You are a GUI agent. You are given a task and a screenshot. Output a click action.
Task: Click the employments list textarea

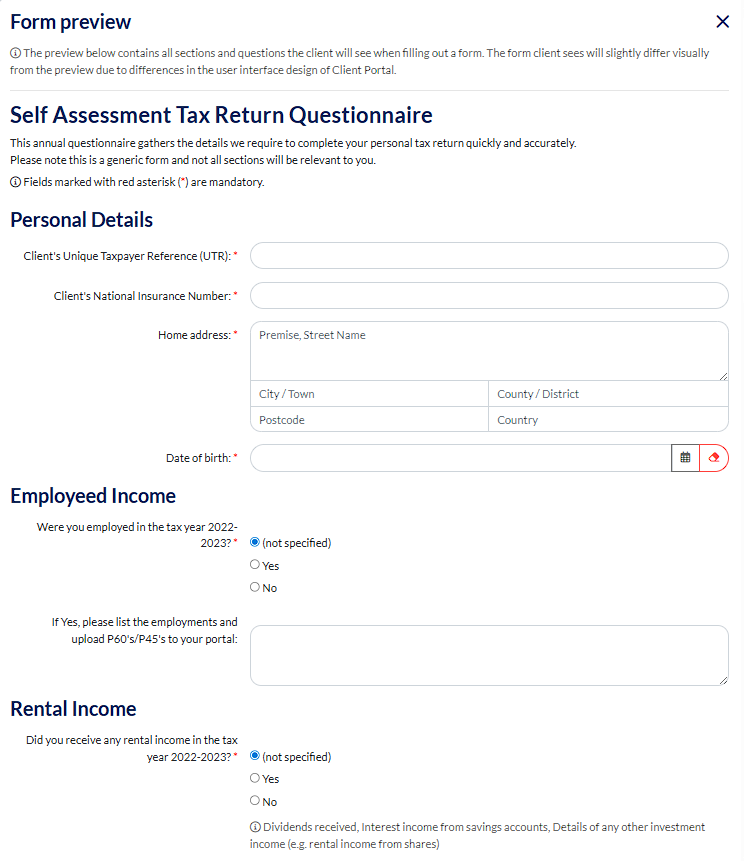[489, 655]
